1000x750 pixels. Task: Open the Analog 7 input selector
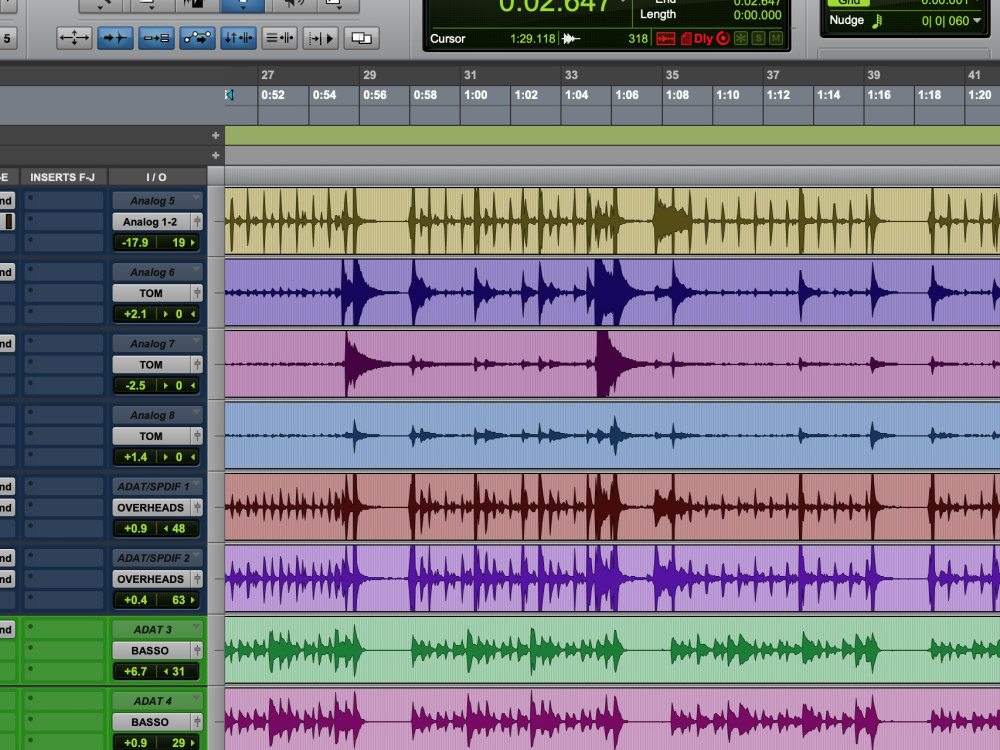[158, 344]
